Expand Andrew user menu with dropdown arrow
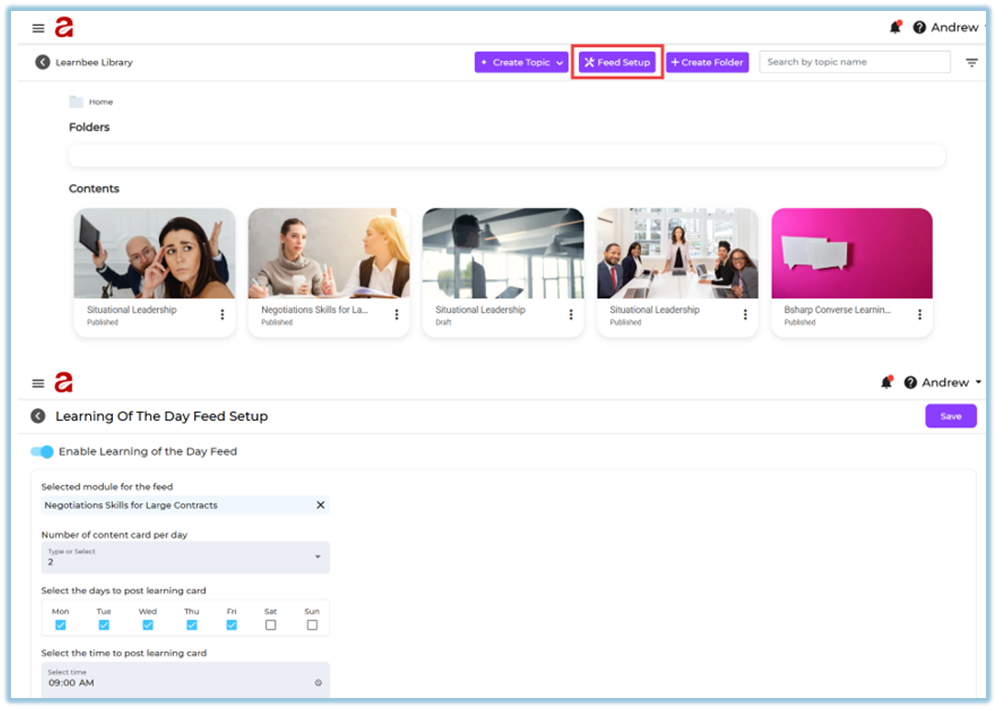 tap(977, 382)
